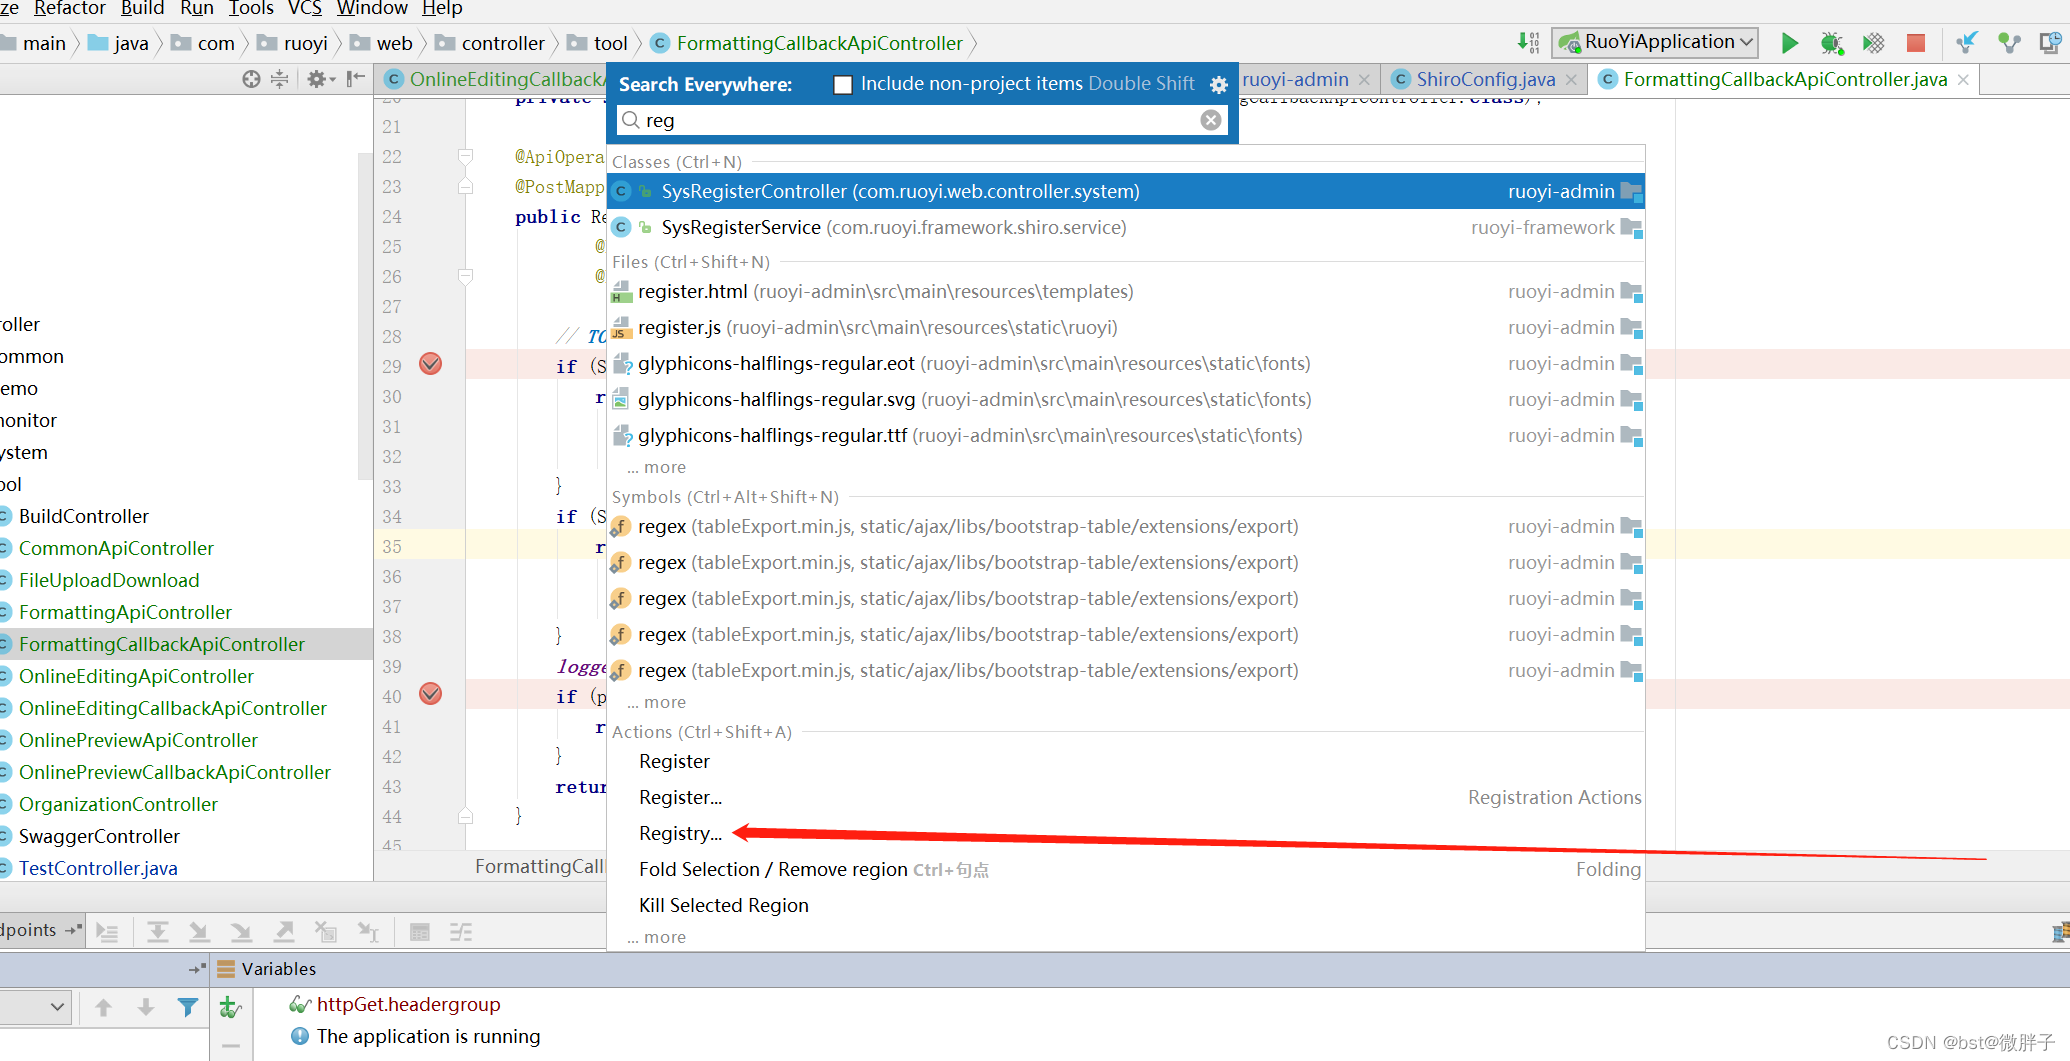Click the VCS Commit branch icon
The height and width of the screenshot is (1061, 2070).
click(2008, 43)
